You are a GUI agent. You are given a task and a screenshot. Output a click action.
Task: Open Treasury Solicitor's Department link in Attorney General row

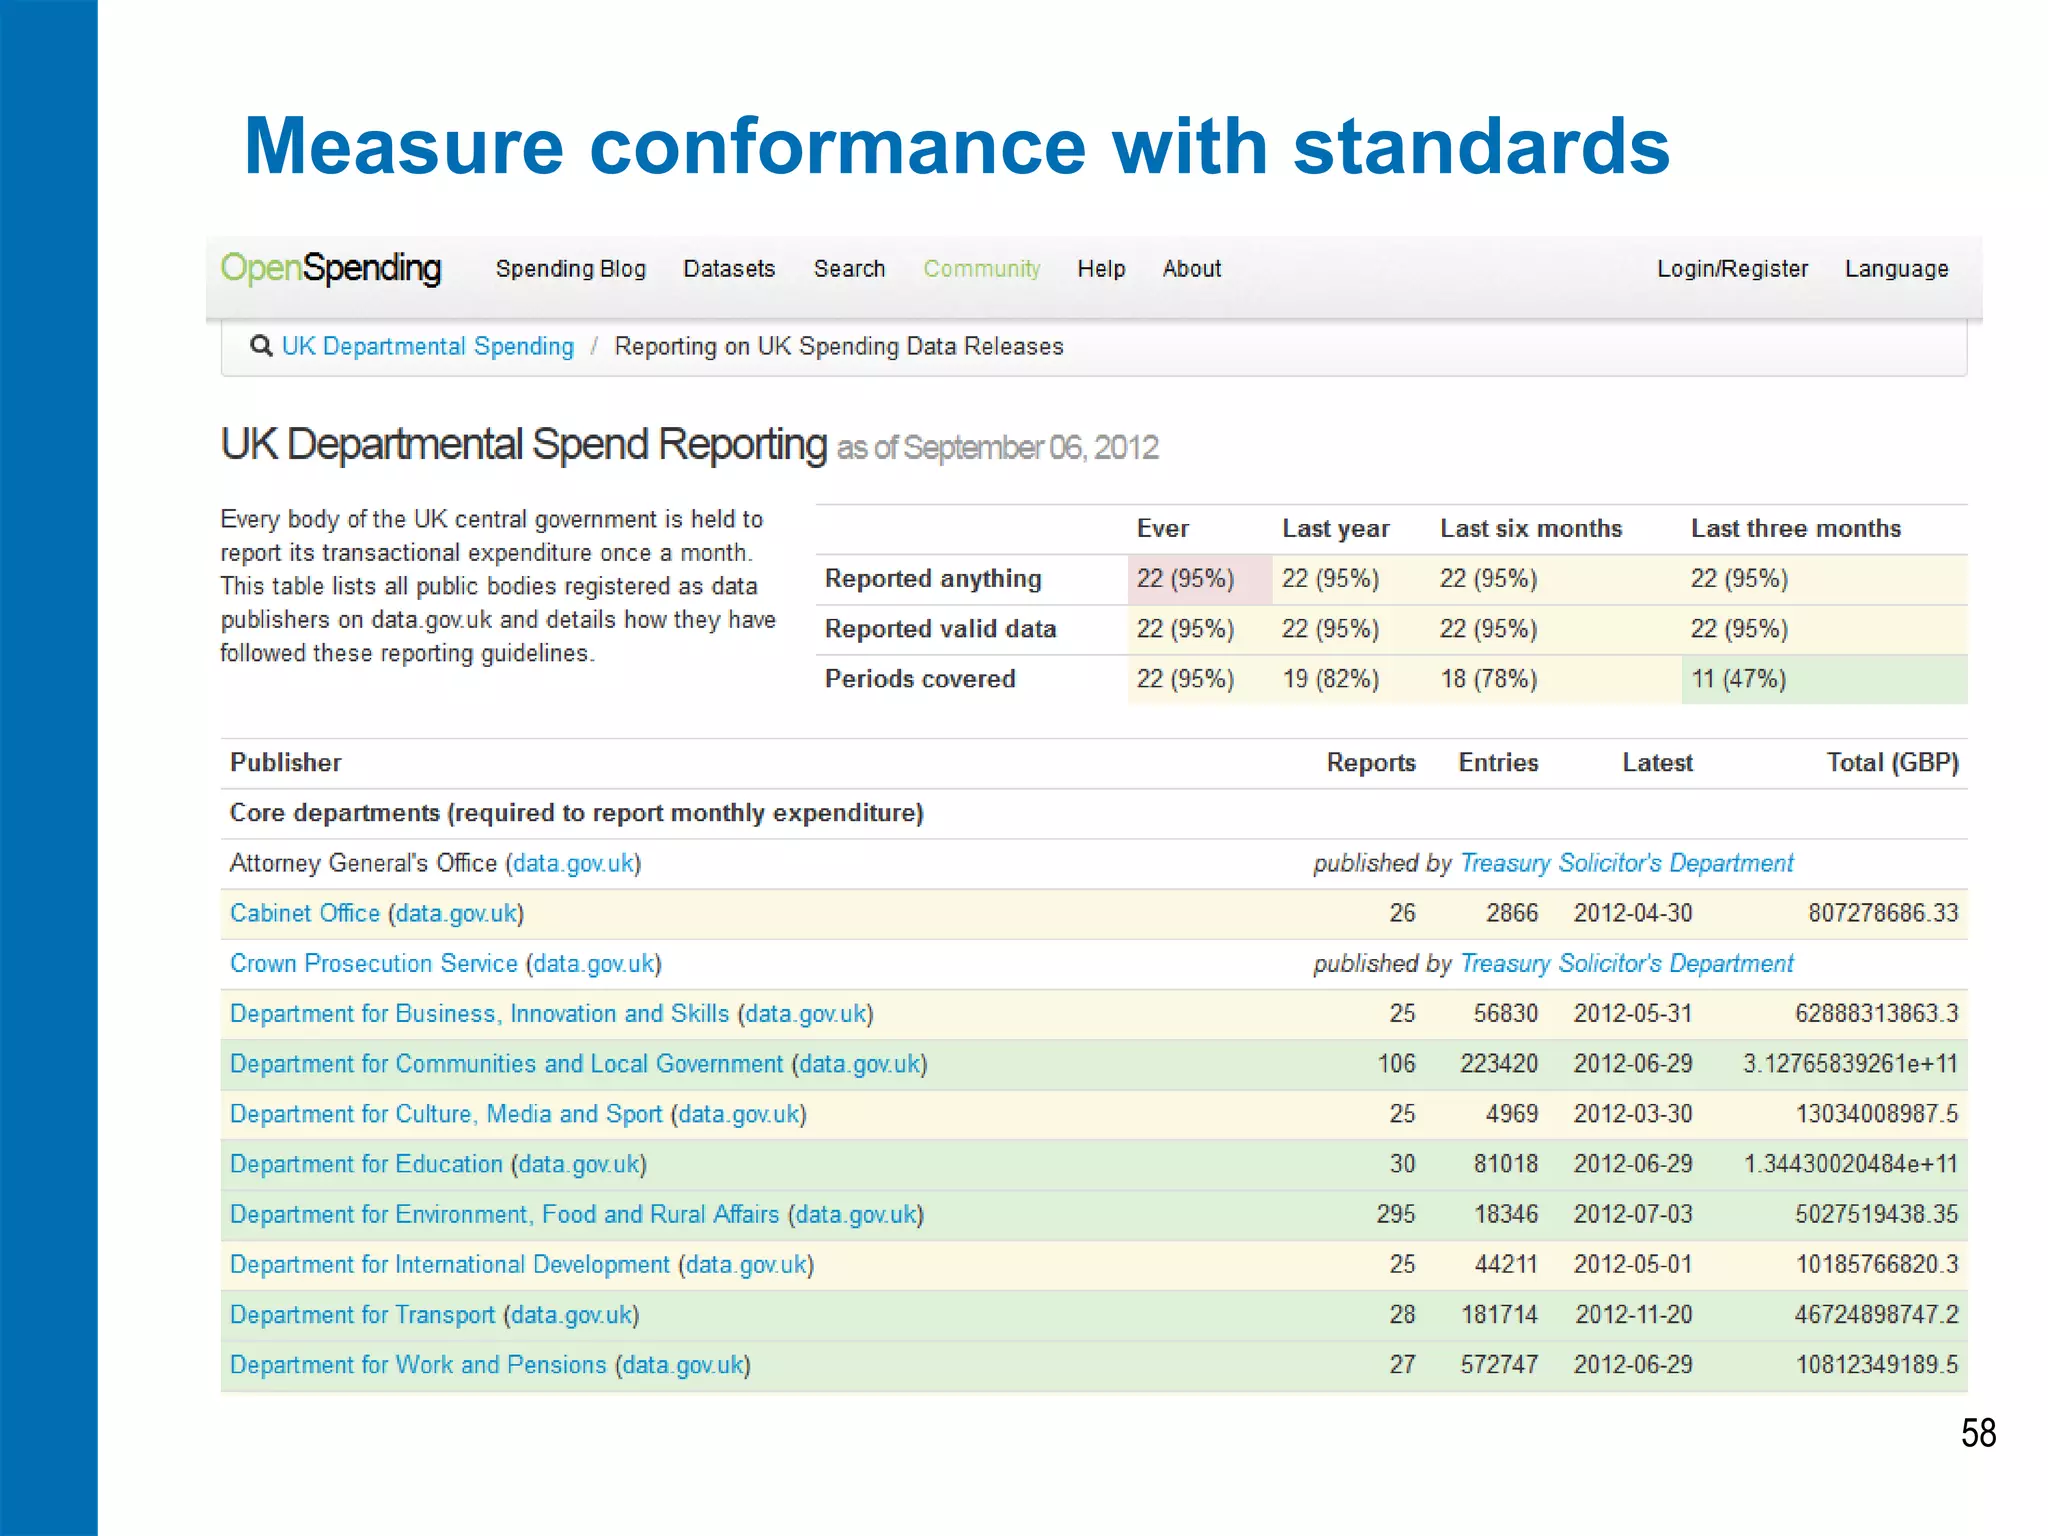point(1627,863)
